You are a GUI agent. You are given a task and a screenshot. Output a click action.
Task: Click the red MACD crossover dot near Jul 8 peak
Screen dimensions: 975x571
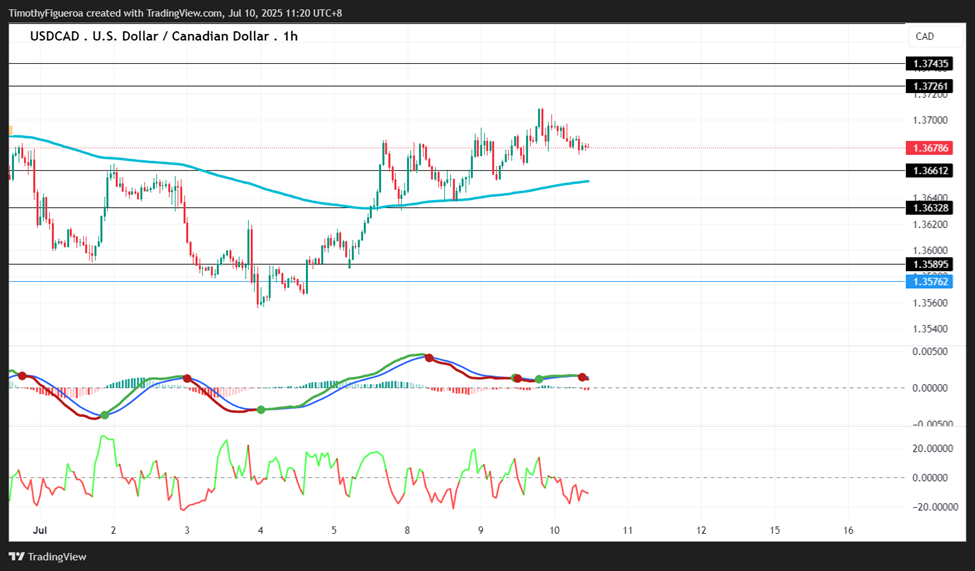(x=428, y=358)
